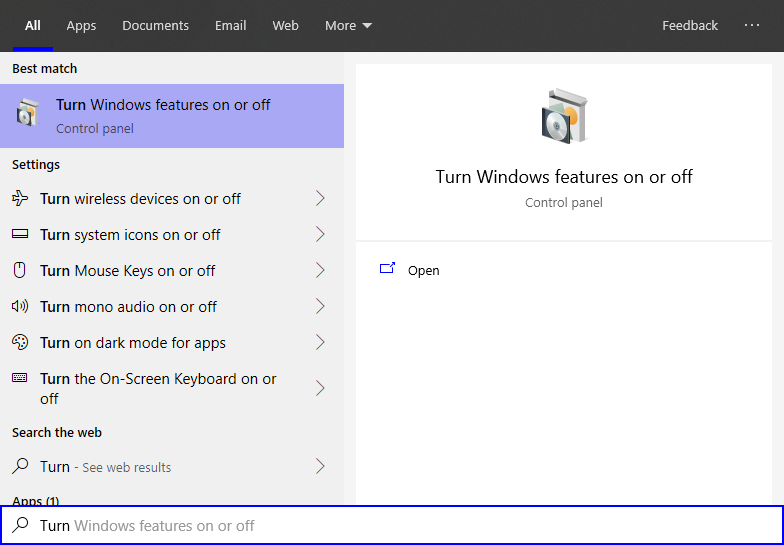This screenshot has width=784, height=545.
Task: Open Turn mono audio on or off
Action: point(172,306)
